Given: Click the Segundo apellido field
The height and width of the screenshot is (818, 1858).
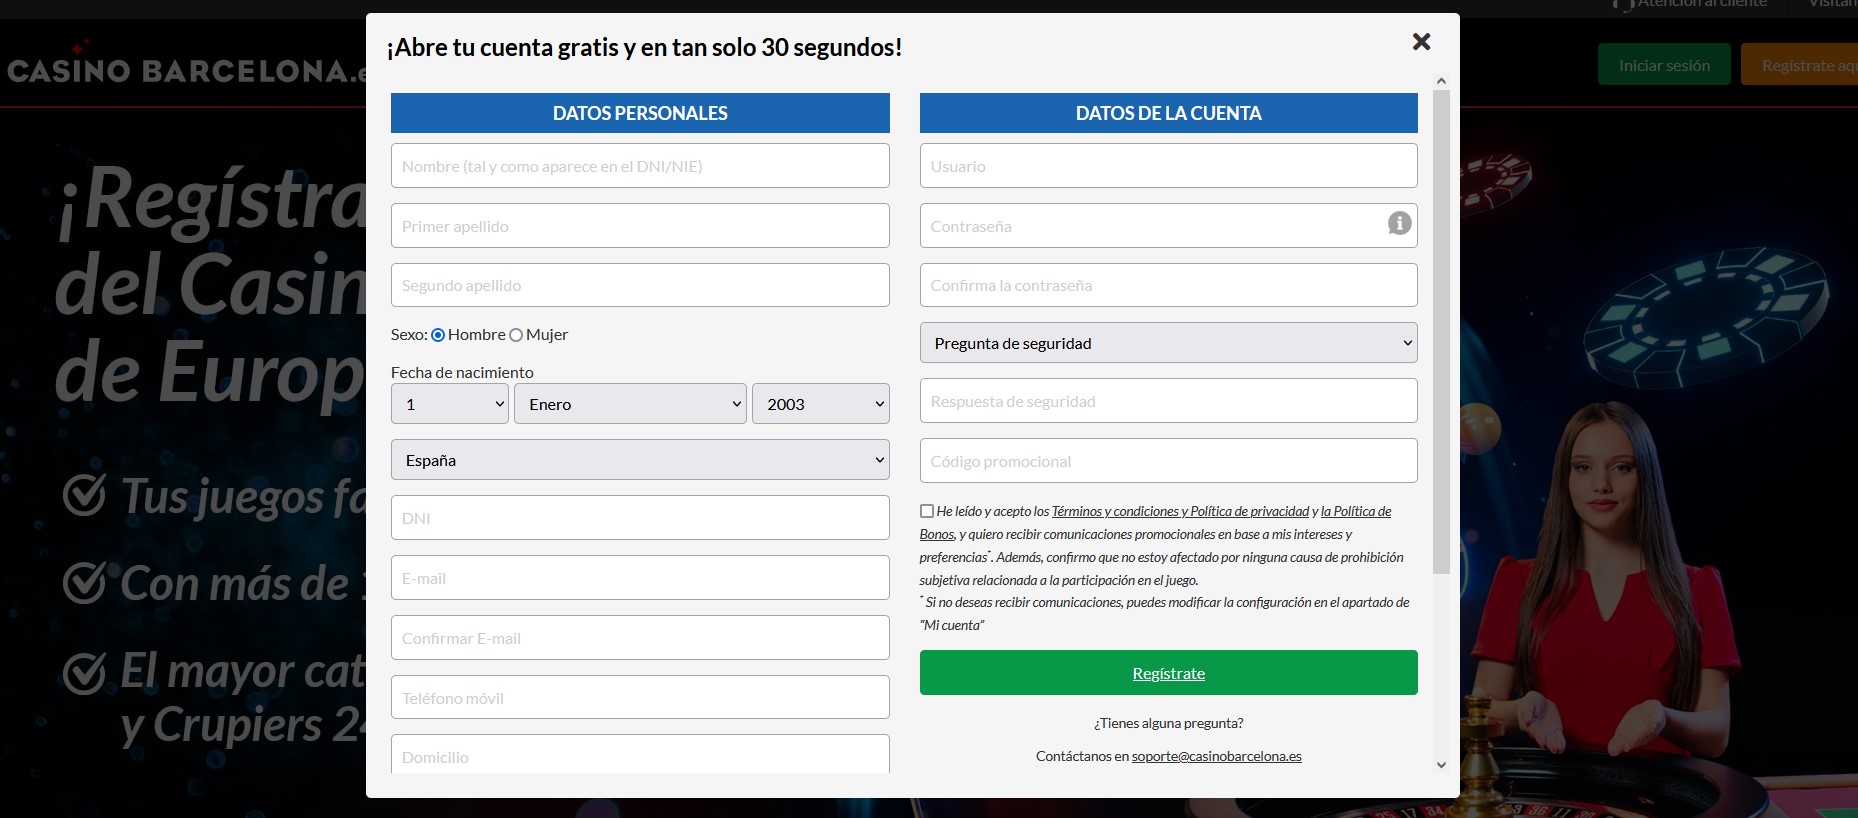Looking at the screenshot, I should click(x=640, y=285).
